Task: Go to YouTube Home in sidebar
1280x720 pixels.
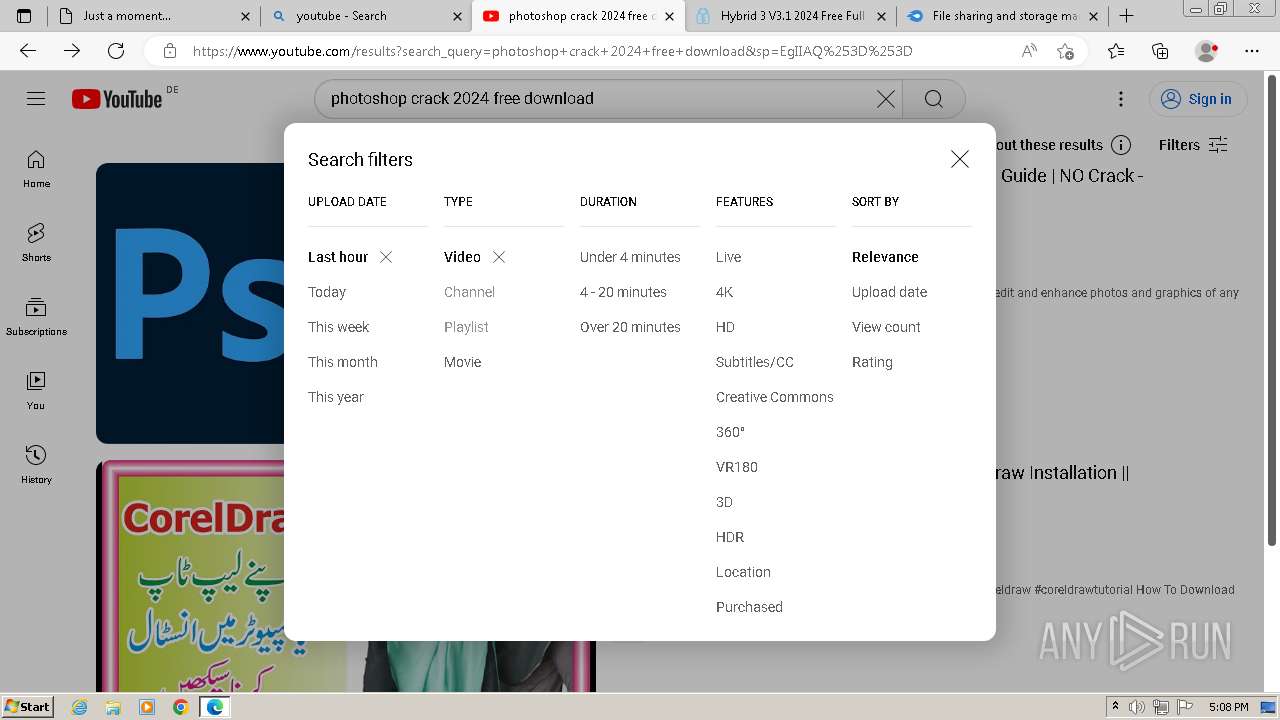Action: [36, 169]
